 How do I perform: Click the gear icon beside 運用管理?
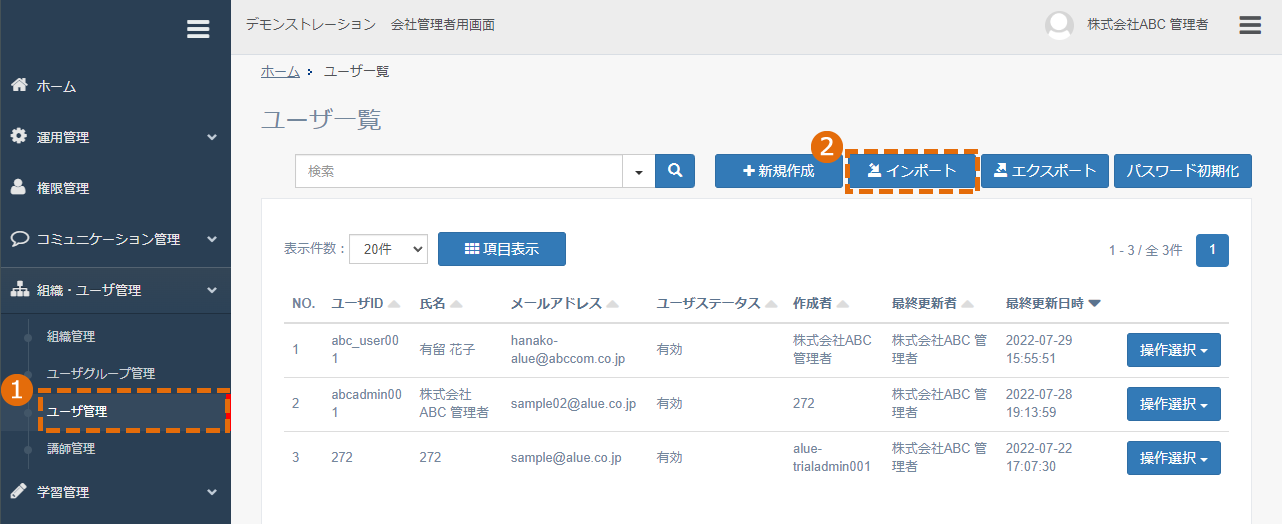pyautogui.click(x=19, y=136)
